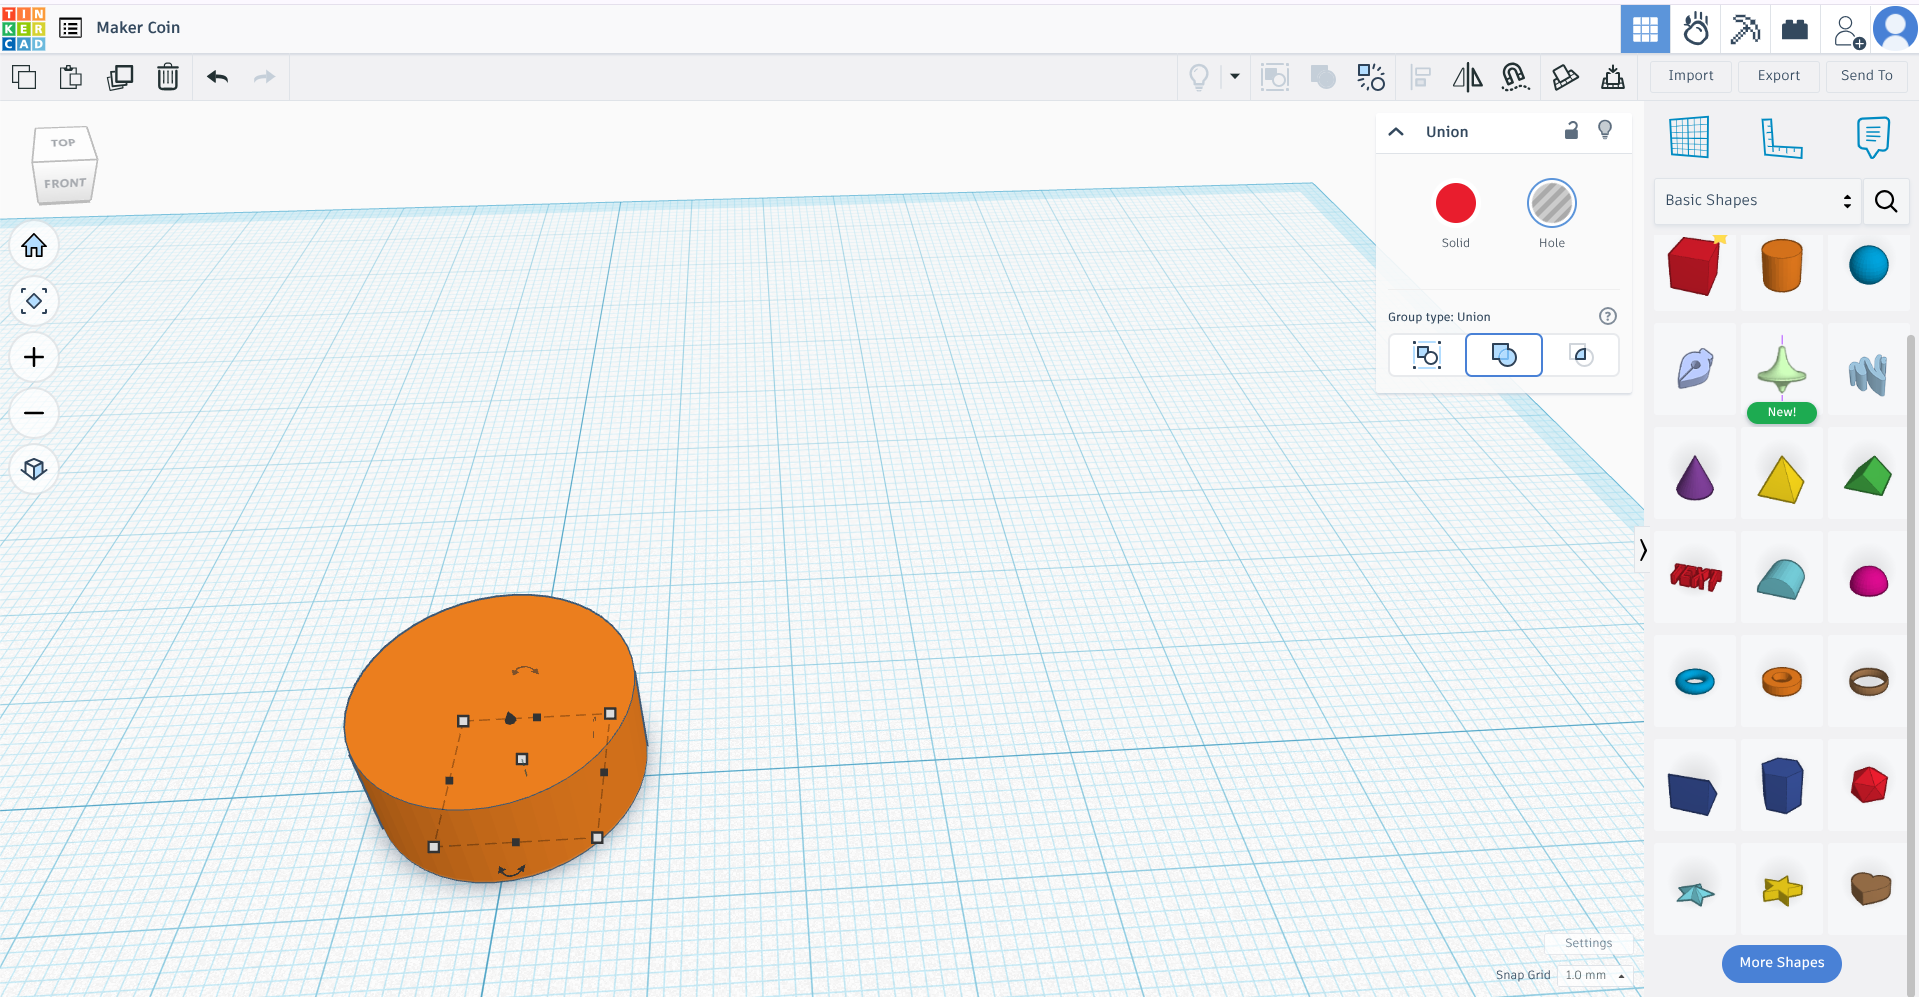Open the Snap Grid dropdown
The width and height of the screenshot is (1919, 997).
pyautogui.click(x=1595, y=975)
